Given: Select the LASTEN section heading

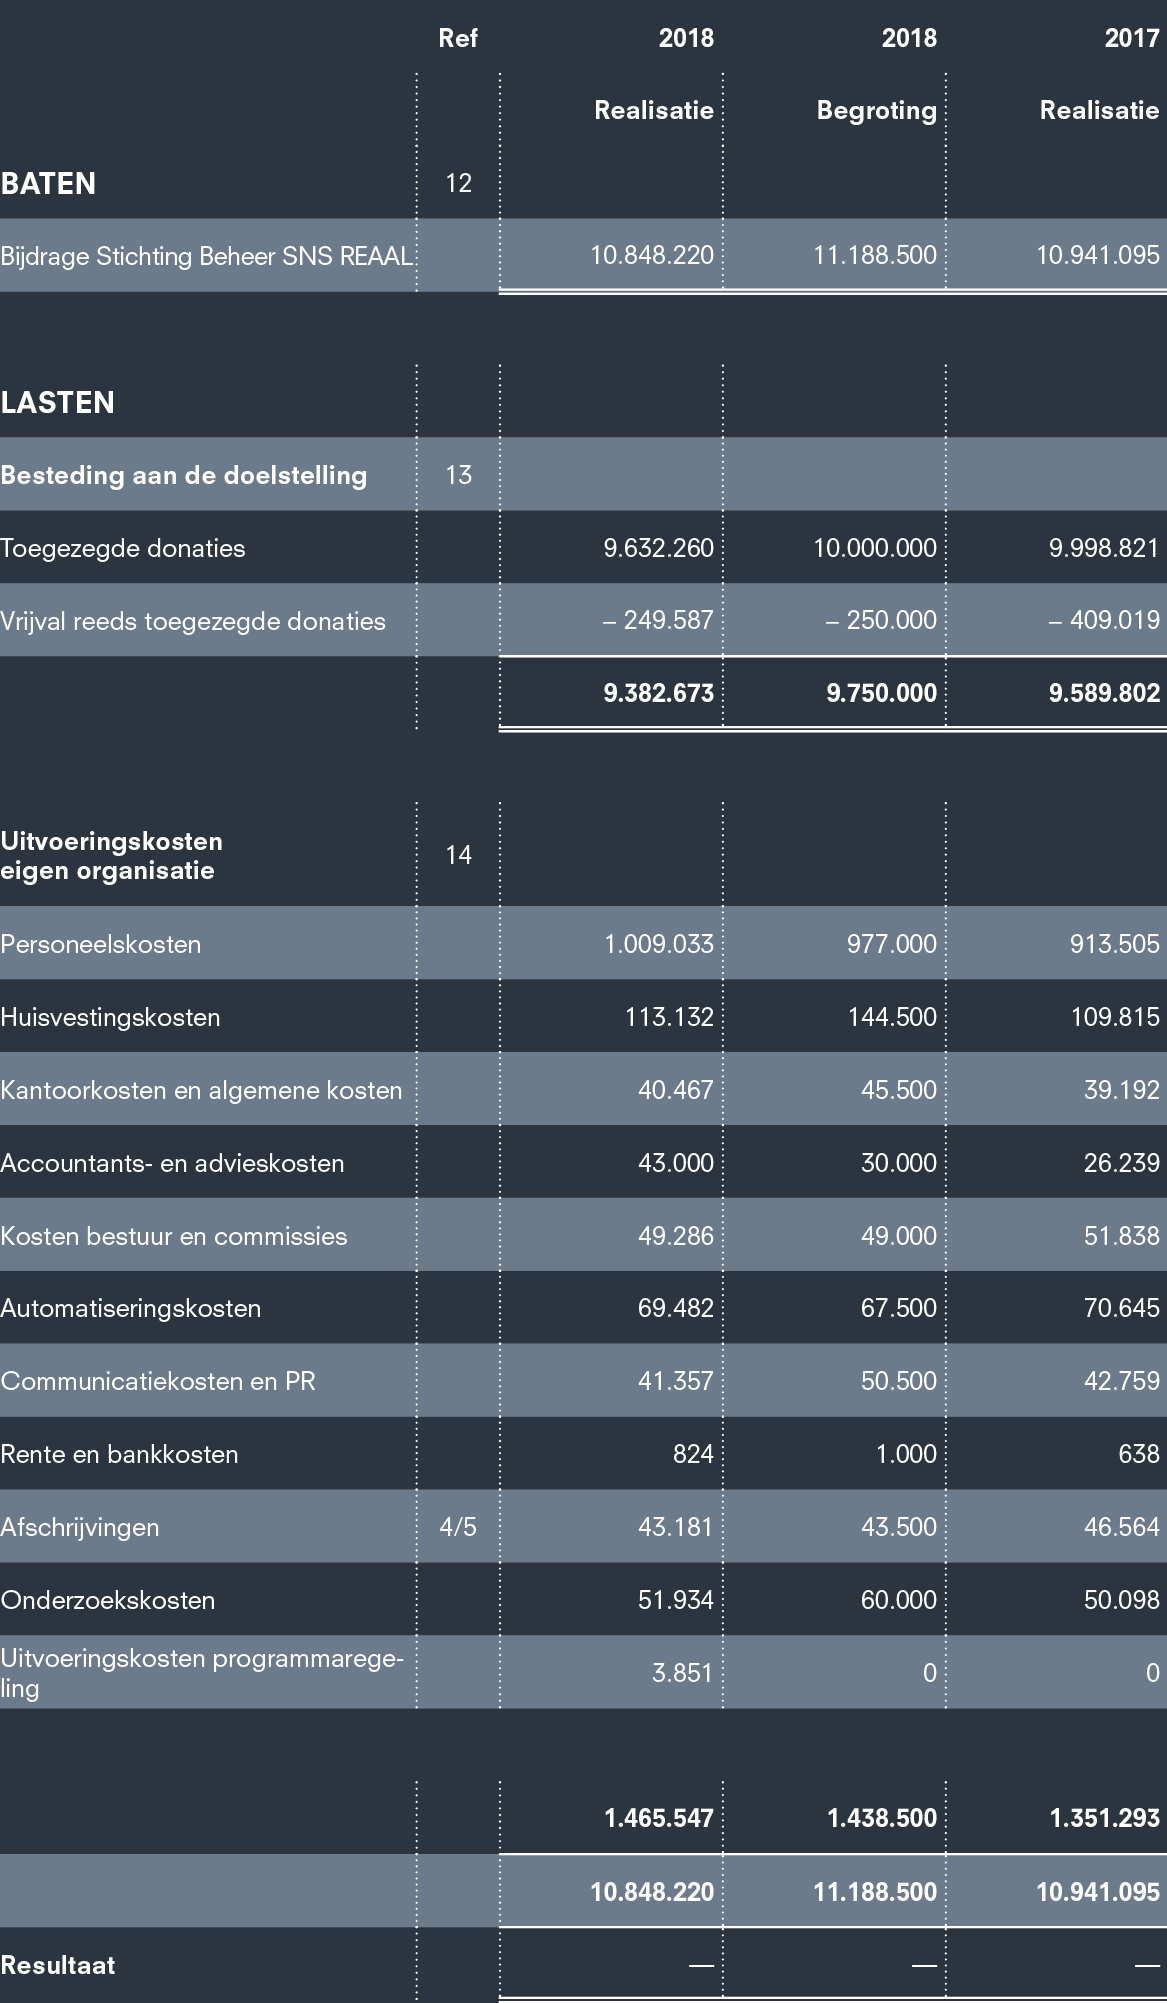Looking at the screenshot, I should 57,403.
